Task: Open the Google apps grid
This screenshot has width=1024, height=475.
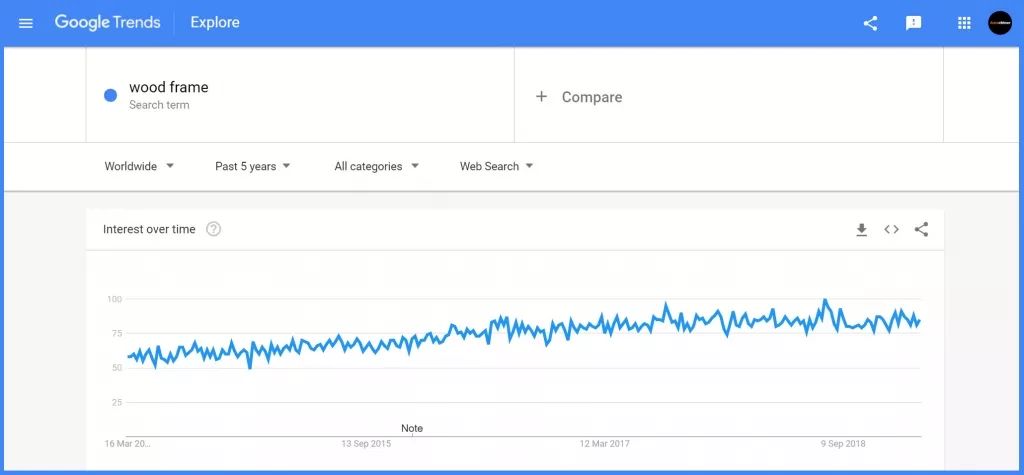Action: click(x=964, y=23)
